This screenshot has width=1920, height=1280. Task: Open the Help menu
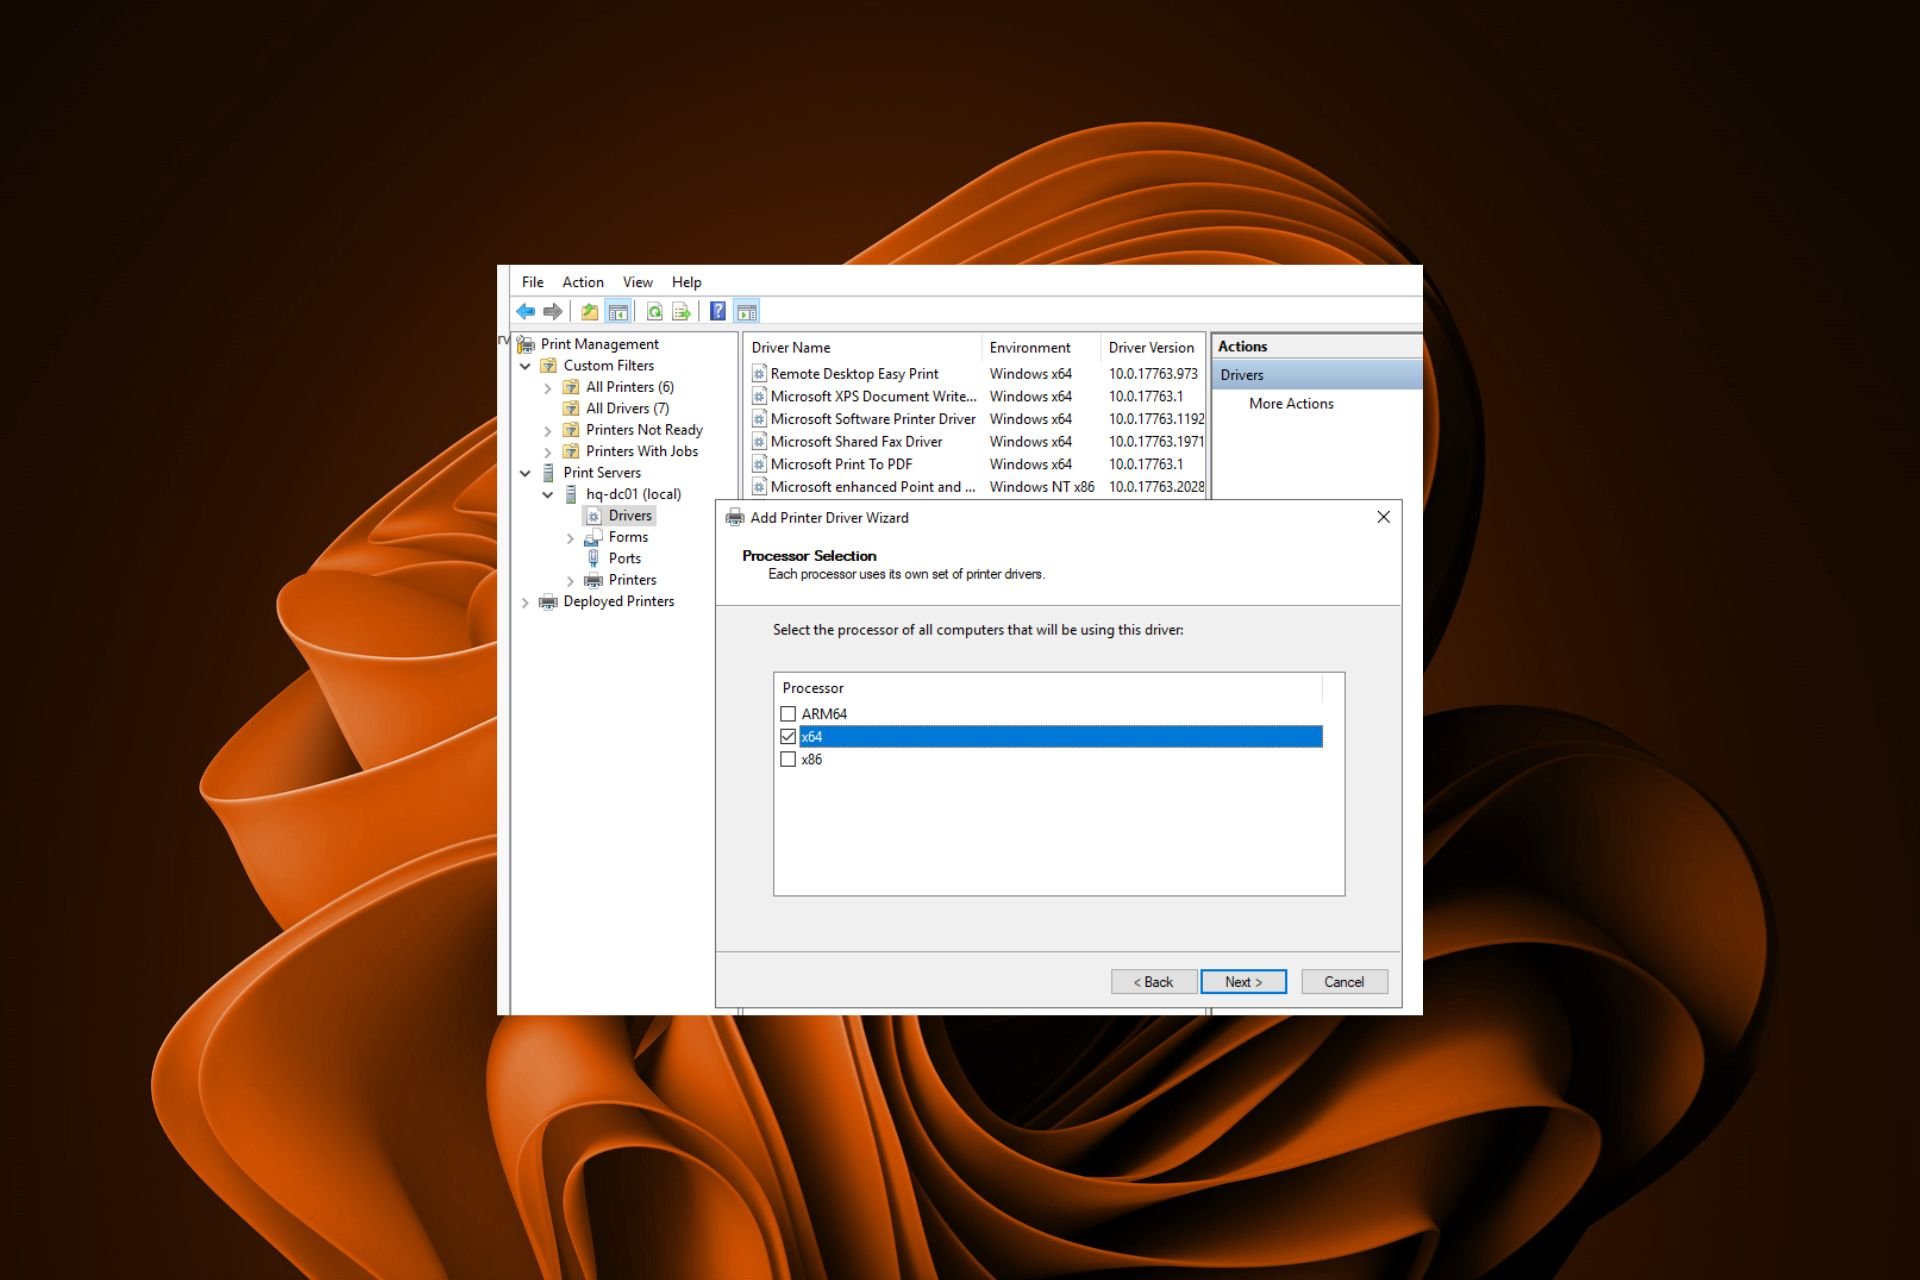(687, 282)
